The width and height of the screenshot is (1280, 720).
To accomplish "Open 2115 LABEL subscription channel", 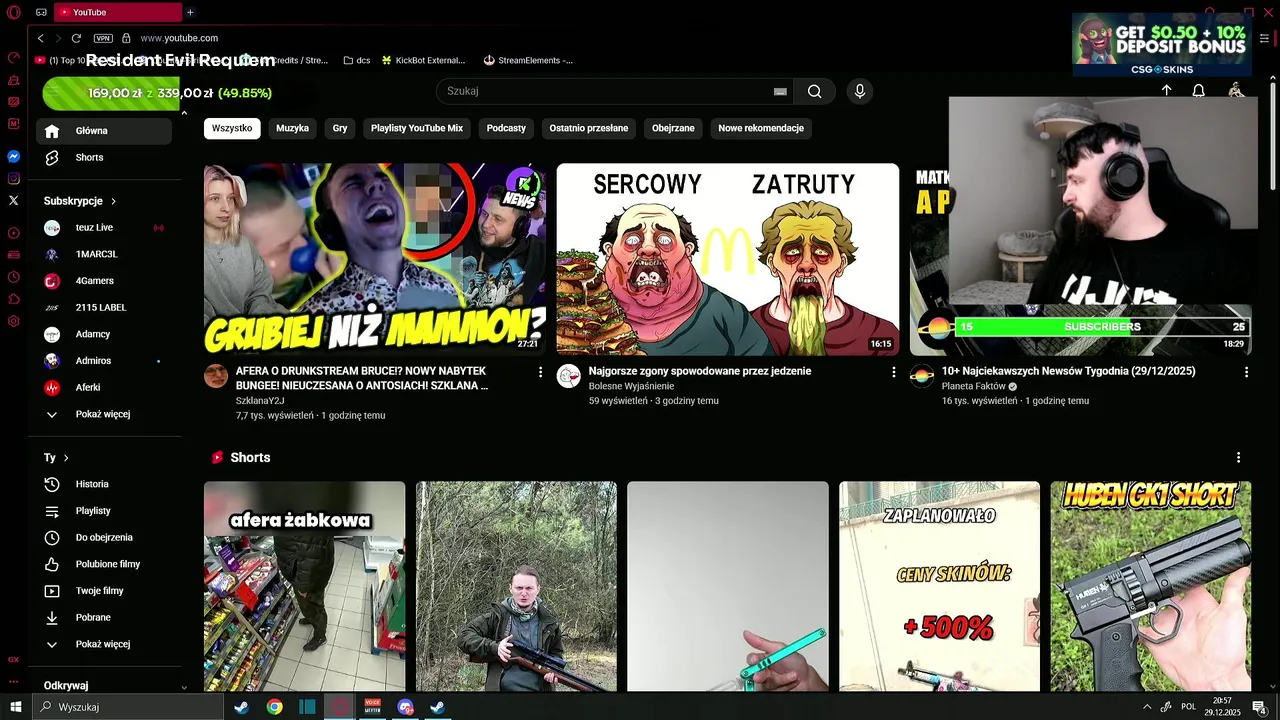I will (105, 308).
